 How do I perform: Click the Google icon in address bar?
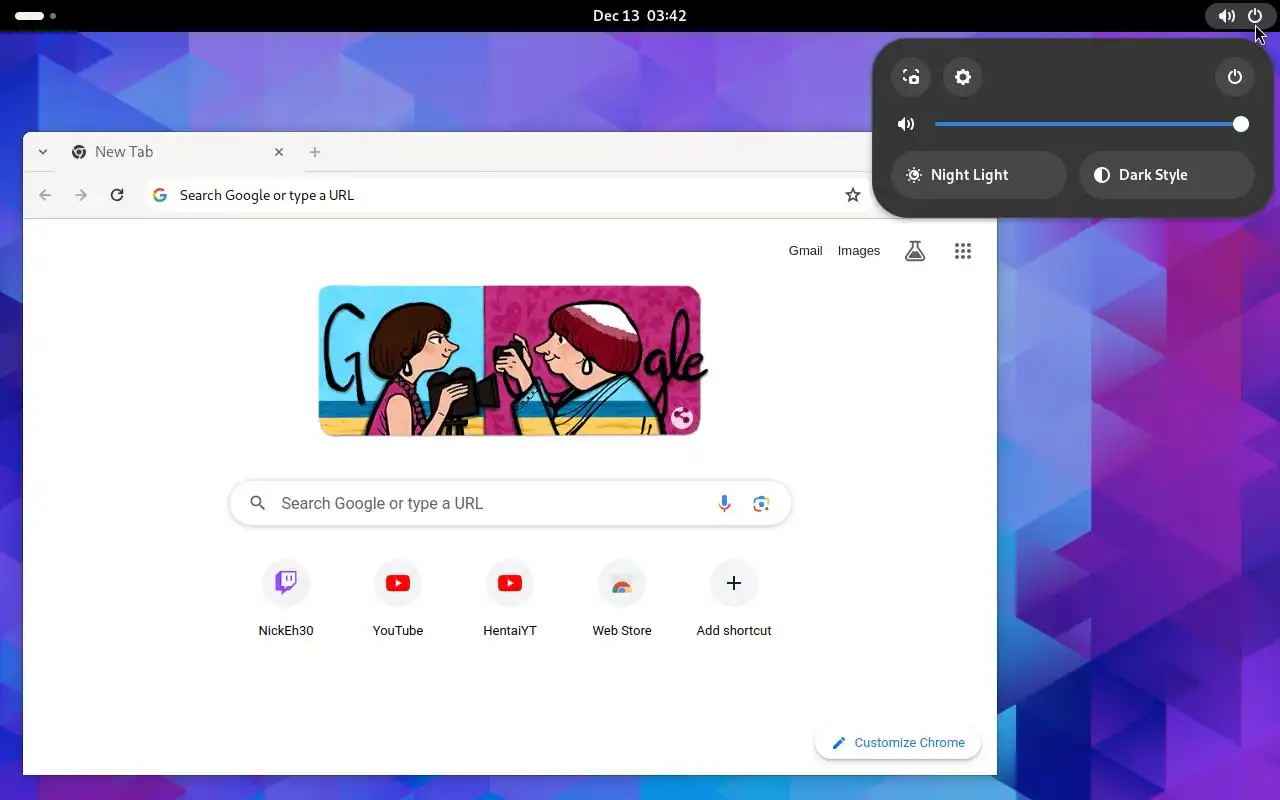(160, 195)
